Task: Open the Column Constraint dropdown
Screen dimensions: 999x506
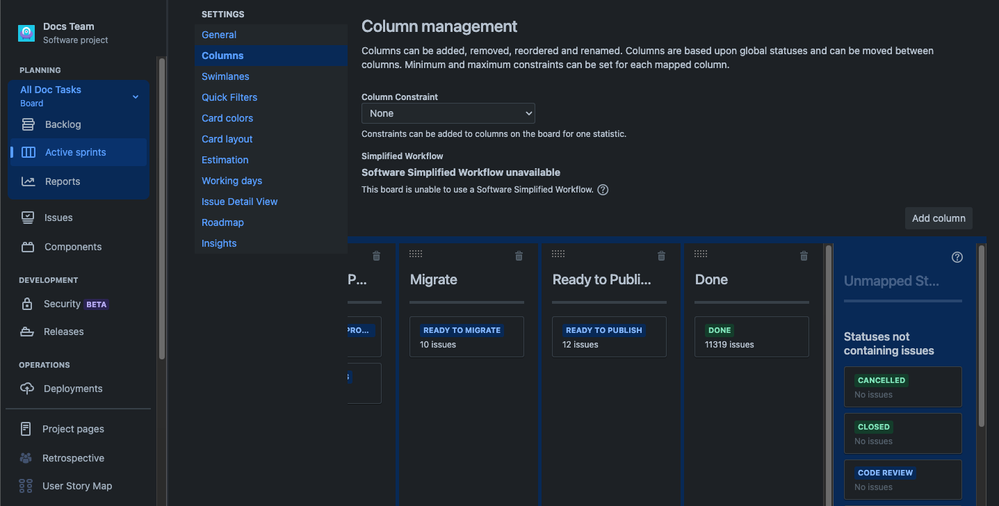Action: (448, 114)
